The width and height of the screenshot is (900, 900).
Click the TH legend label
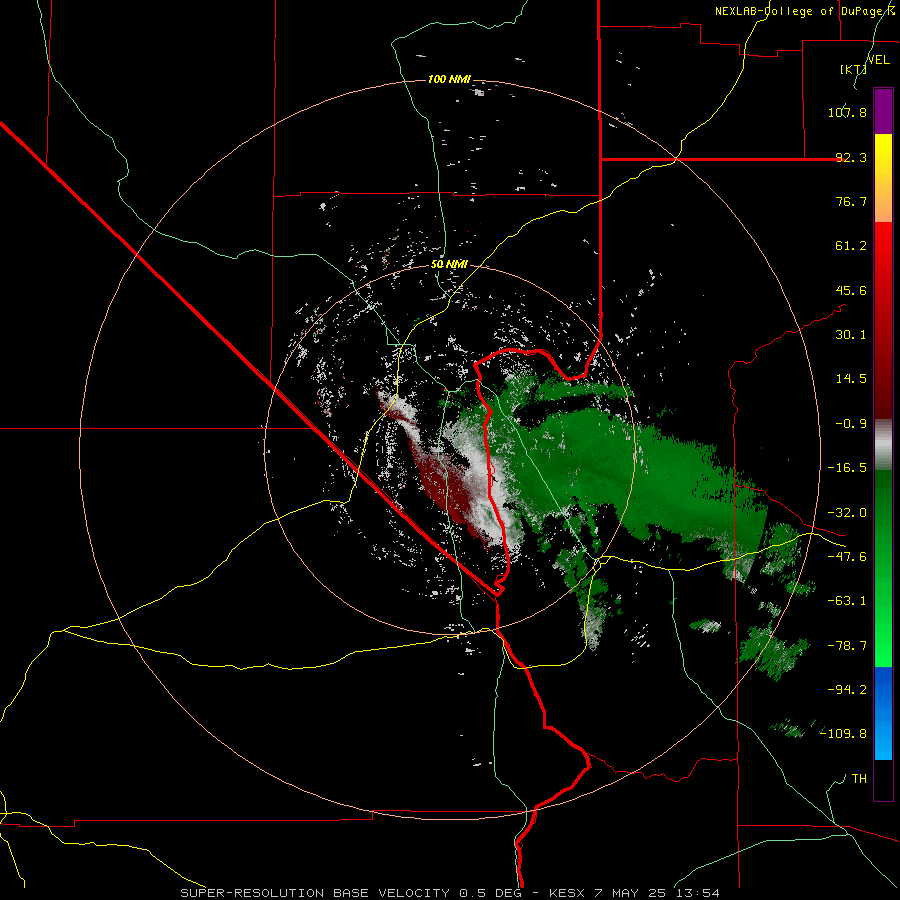pos(859,779)
